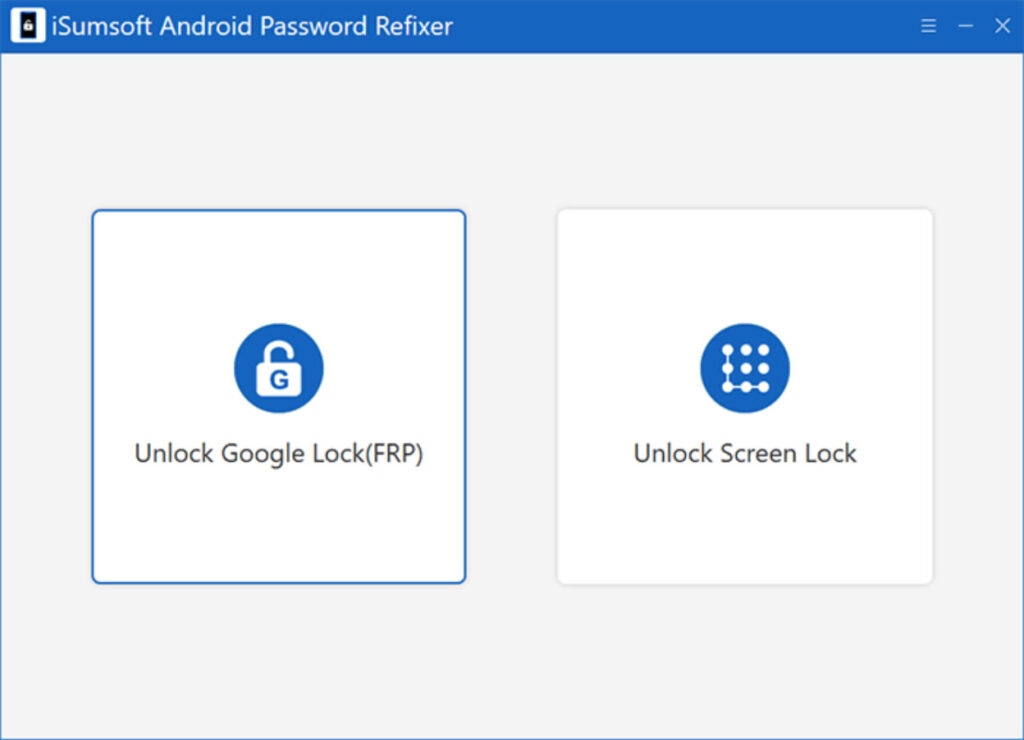Screen dimensions: 1024x740
Task: Click the iSumsoft app logo in title bar
Action: point(29,26)
